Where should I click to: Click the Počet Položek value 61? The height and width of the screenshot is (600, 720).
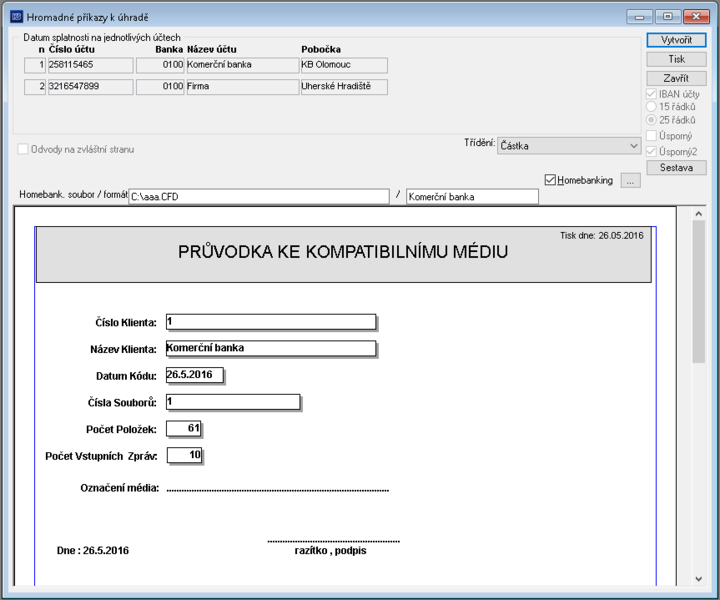[x=184, y=428]
